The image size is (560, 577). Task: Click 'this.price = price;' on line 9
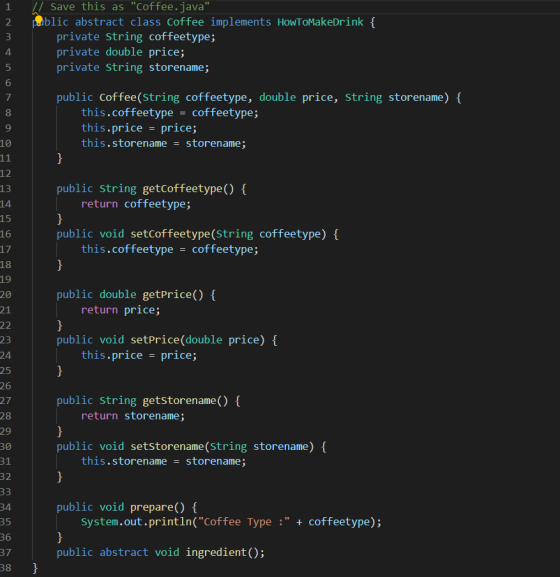tap(139, 128)
